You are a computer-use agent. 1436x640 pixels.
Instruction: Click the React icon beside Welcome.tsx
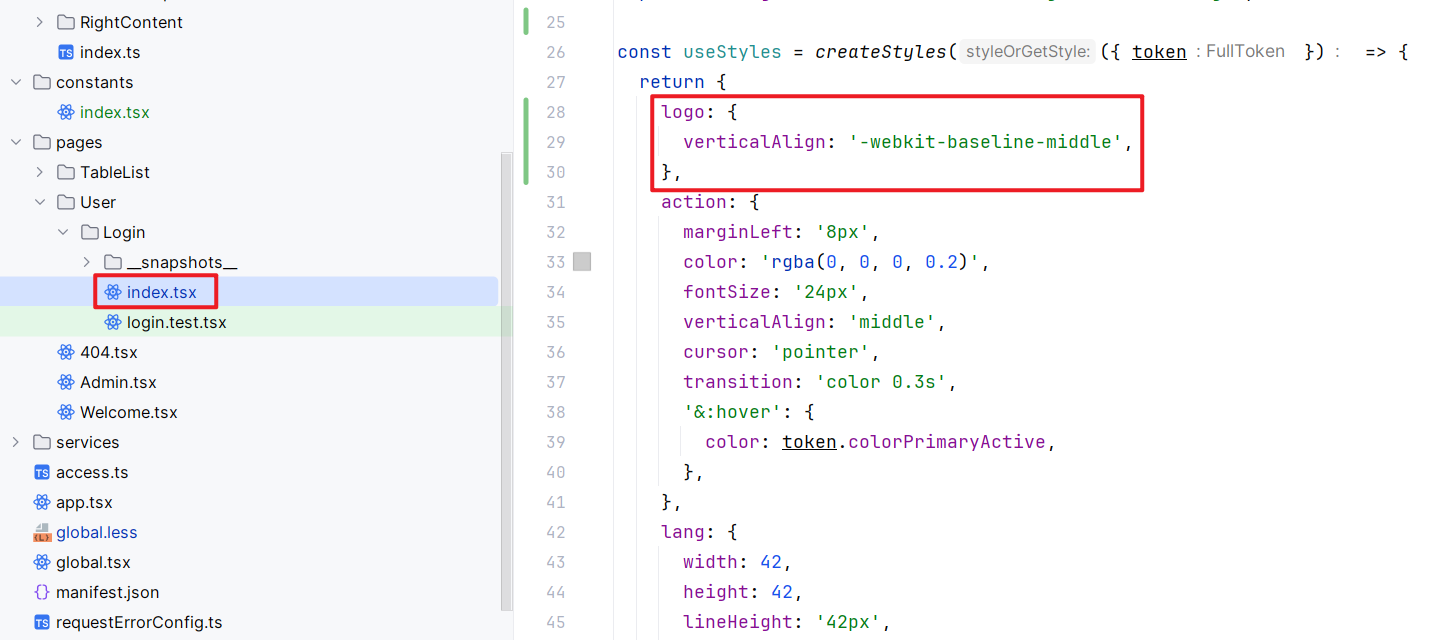(66, 412)
